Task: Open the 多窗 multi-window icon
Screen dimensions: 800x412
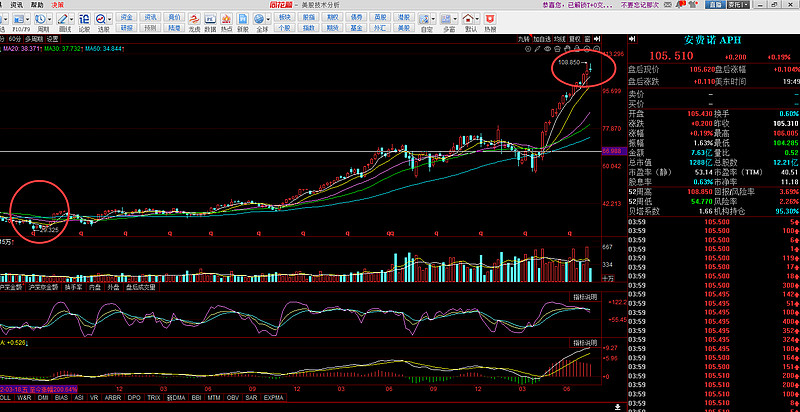Action: [445, 19]
